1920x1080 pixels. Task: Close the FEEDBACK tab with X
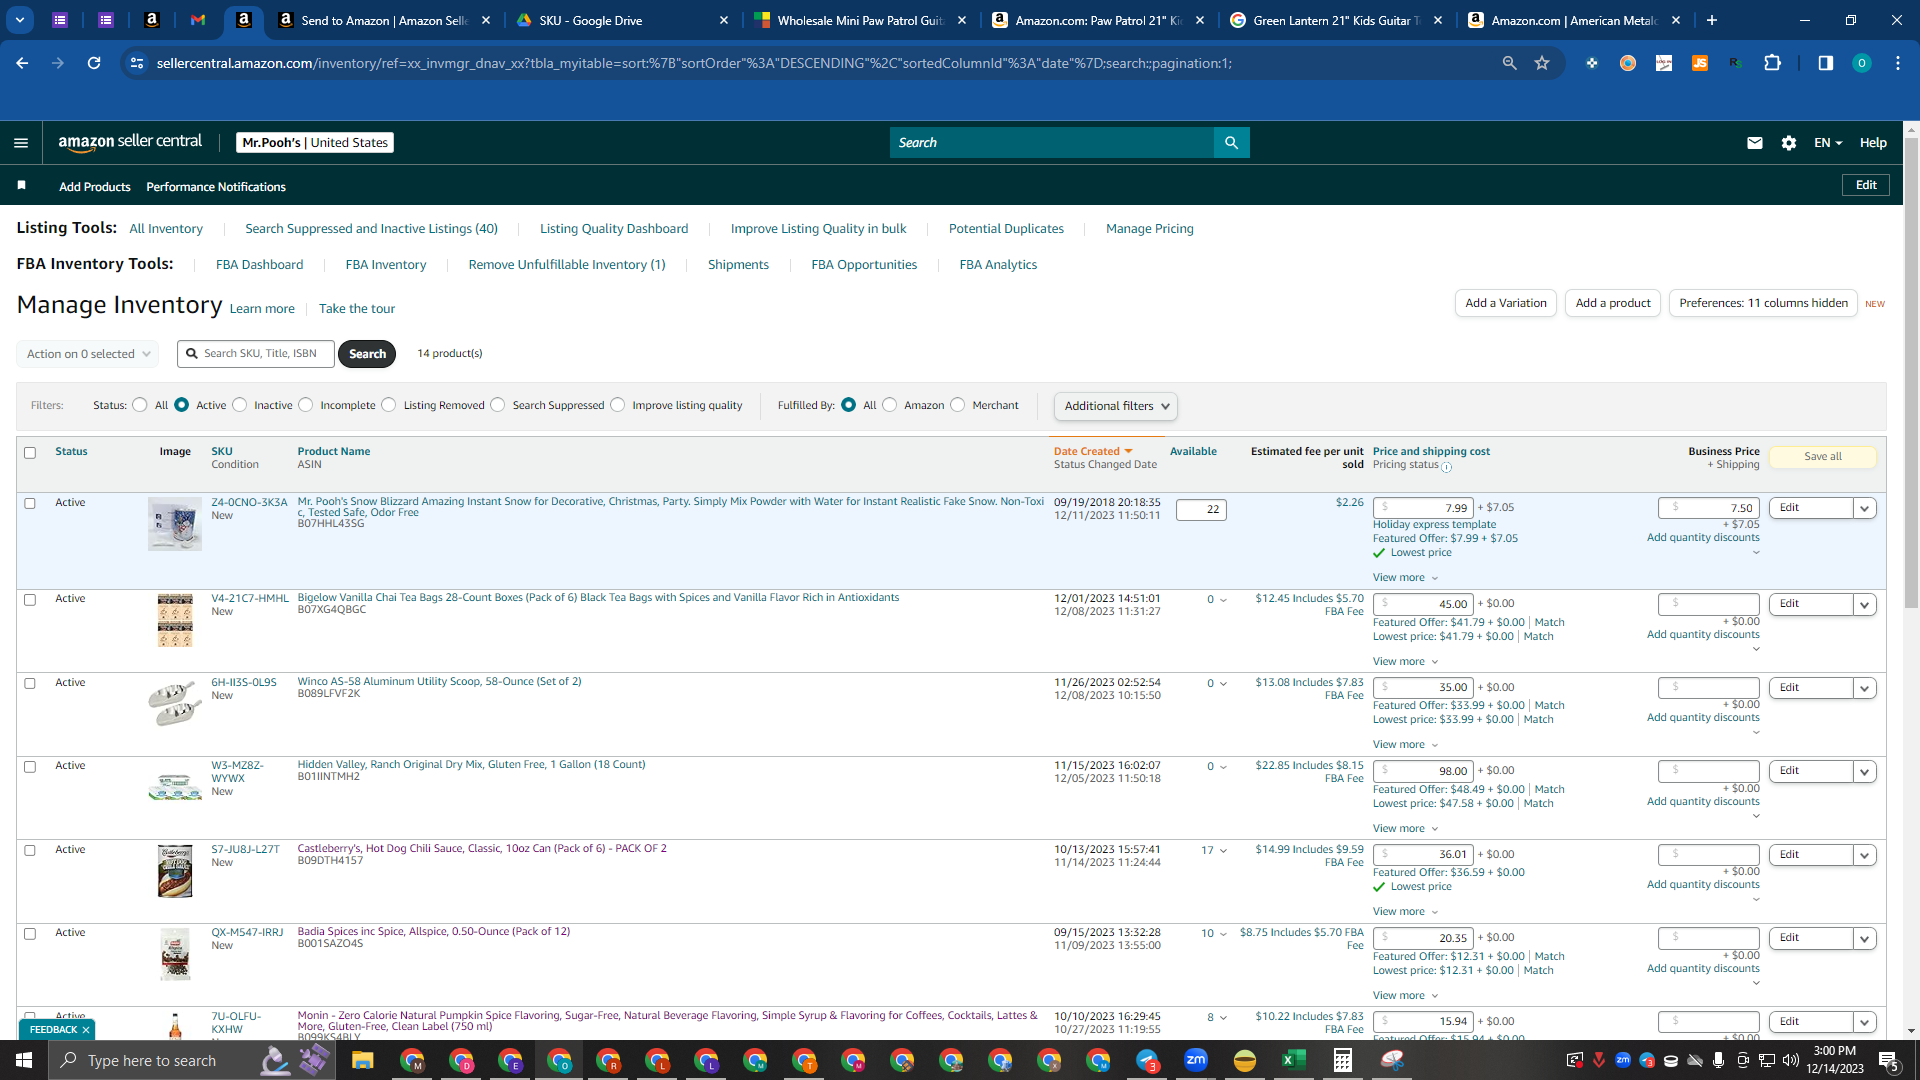tap(86, 1030)
